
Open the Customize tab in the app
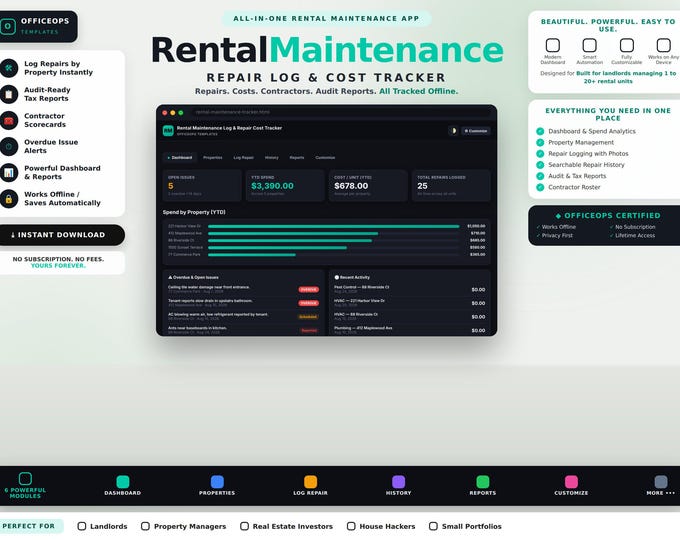coord(325,157)
